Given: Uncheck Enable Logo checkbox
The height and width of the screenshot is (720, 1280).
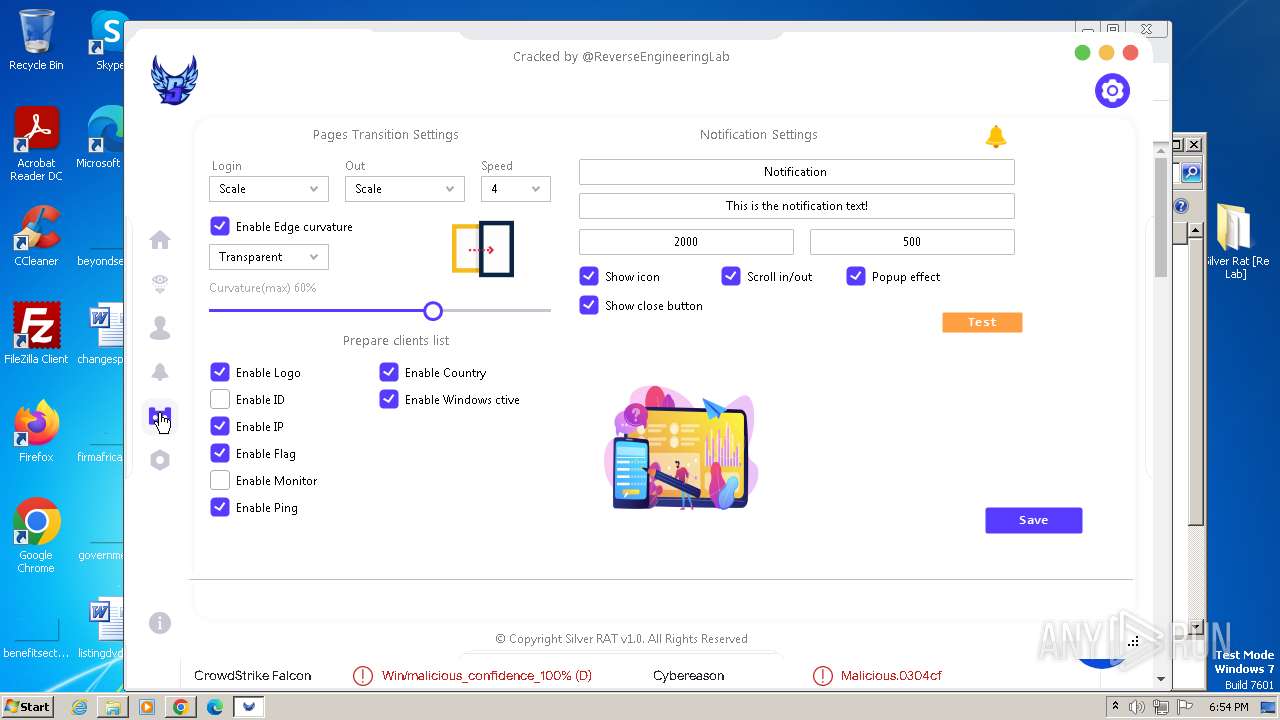Looking at the screenshot, I should 220,372.
